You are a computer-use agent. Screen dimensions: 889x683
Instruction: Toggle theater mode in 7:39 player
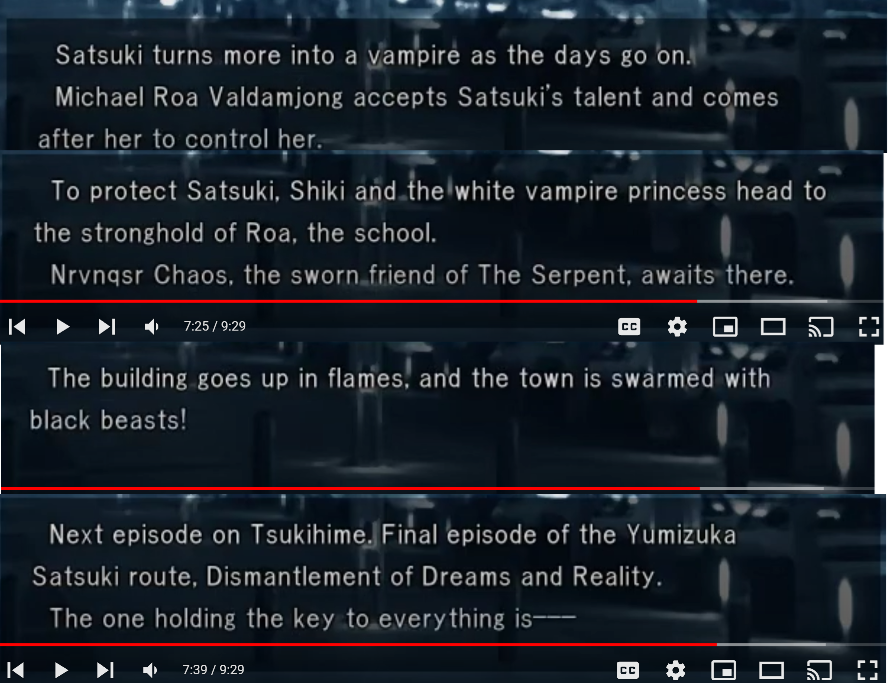771,670
